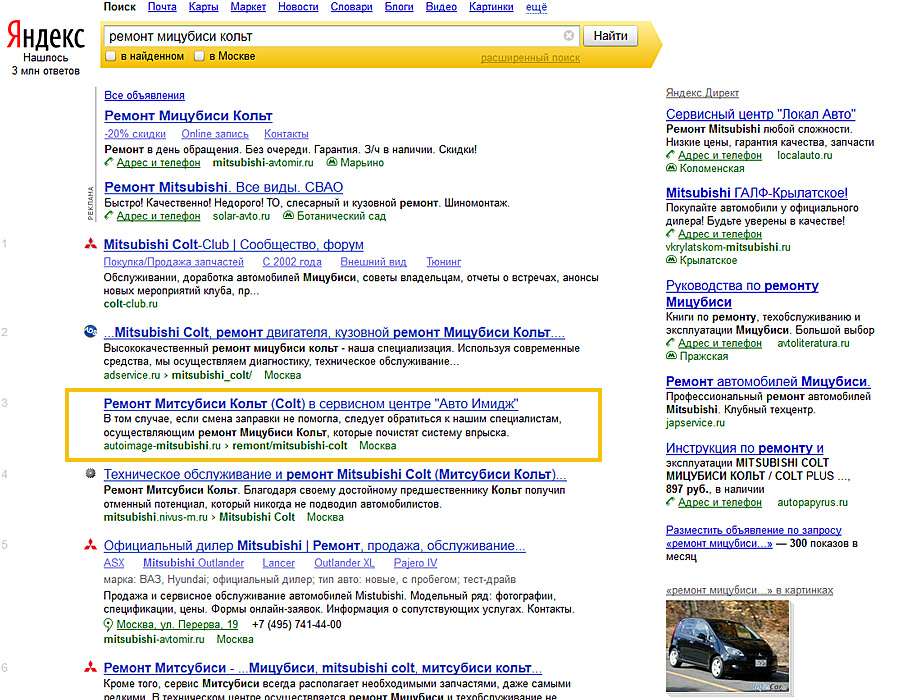This screenshot has height=700, width=900.
Task: Open 'Техническое обслуживание и ремонт Mitsubishi Colt' result
Action: click(335, 475)
